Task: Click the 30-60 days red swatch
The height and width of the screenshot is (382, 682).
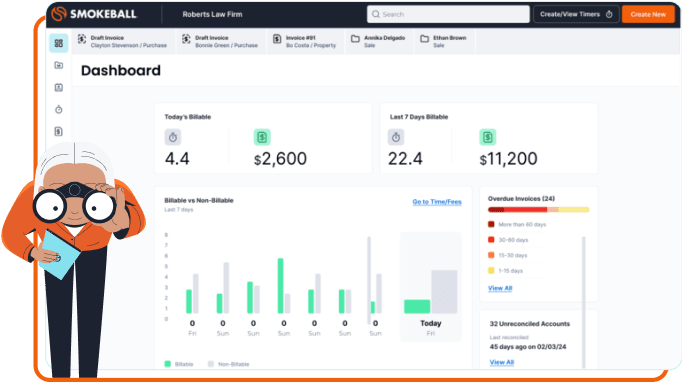Action: (x=491, y=240)
